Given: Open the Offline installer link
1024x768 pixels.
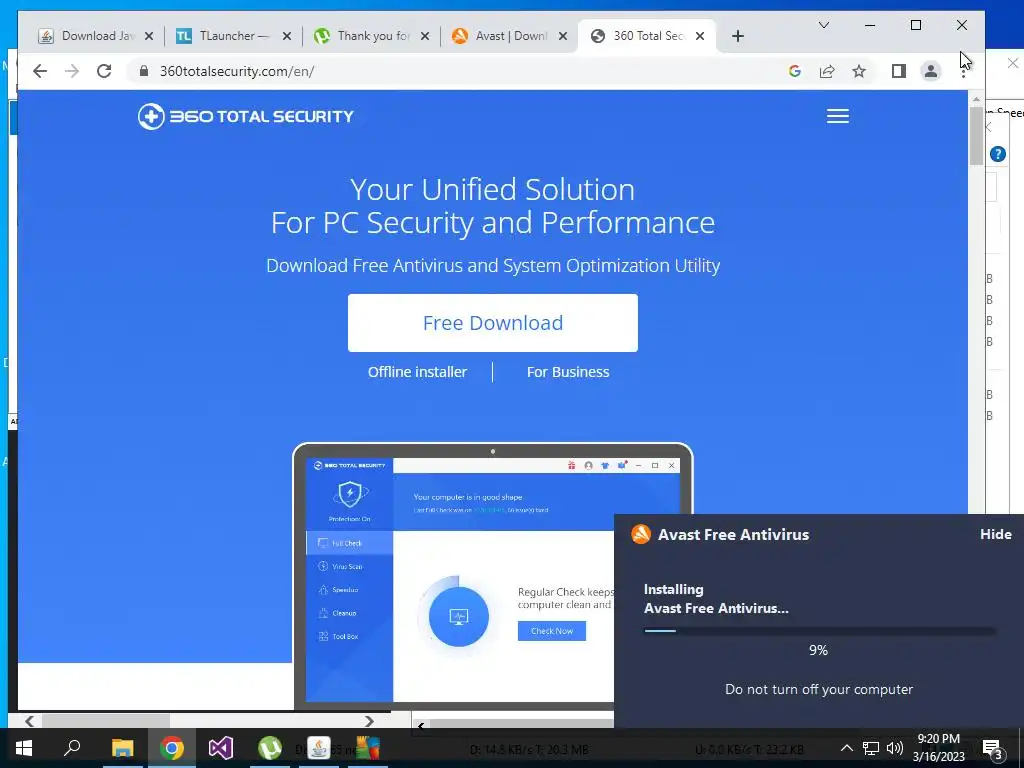Looking at the screenshot, I should tap(417, 372).
